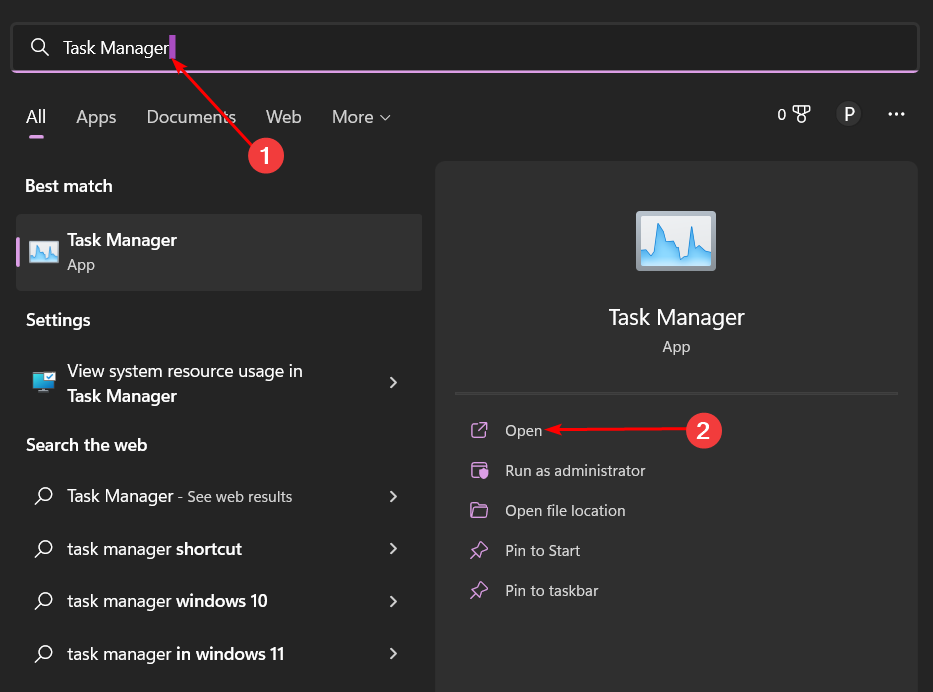Viewport: 933px width, 692px height.
Task: Open 'Task Manager - See web results' suggestion
Action: [219, 496]
